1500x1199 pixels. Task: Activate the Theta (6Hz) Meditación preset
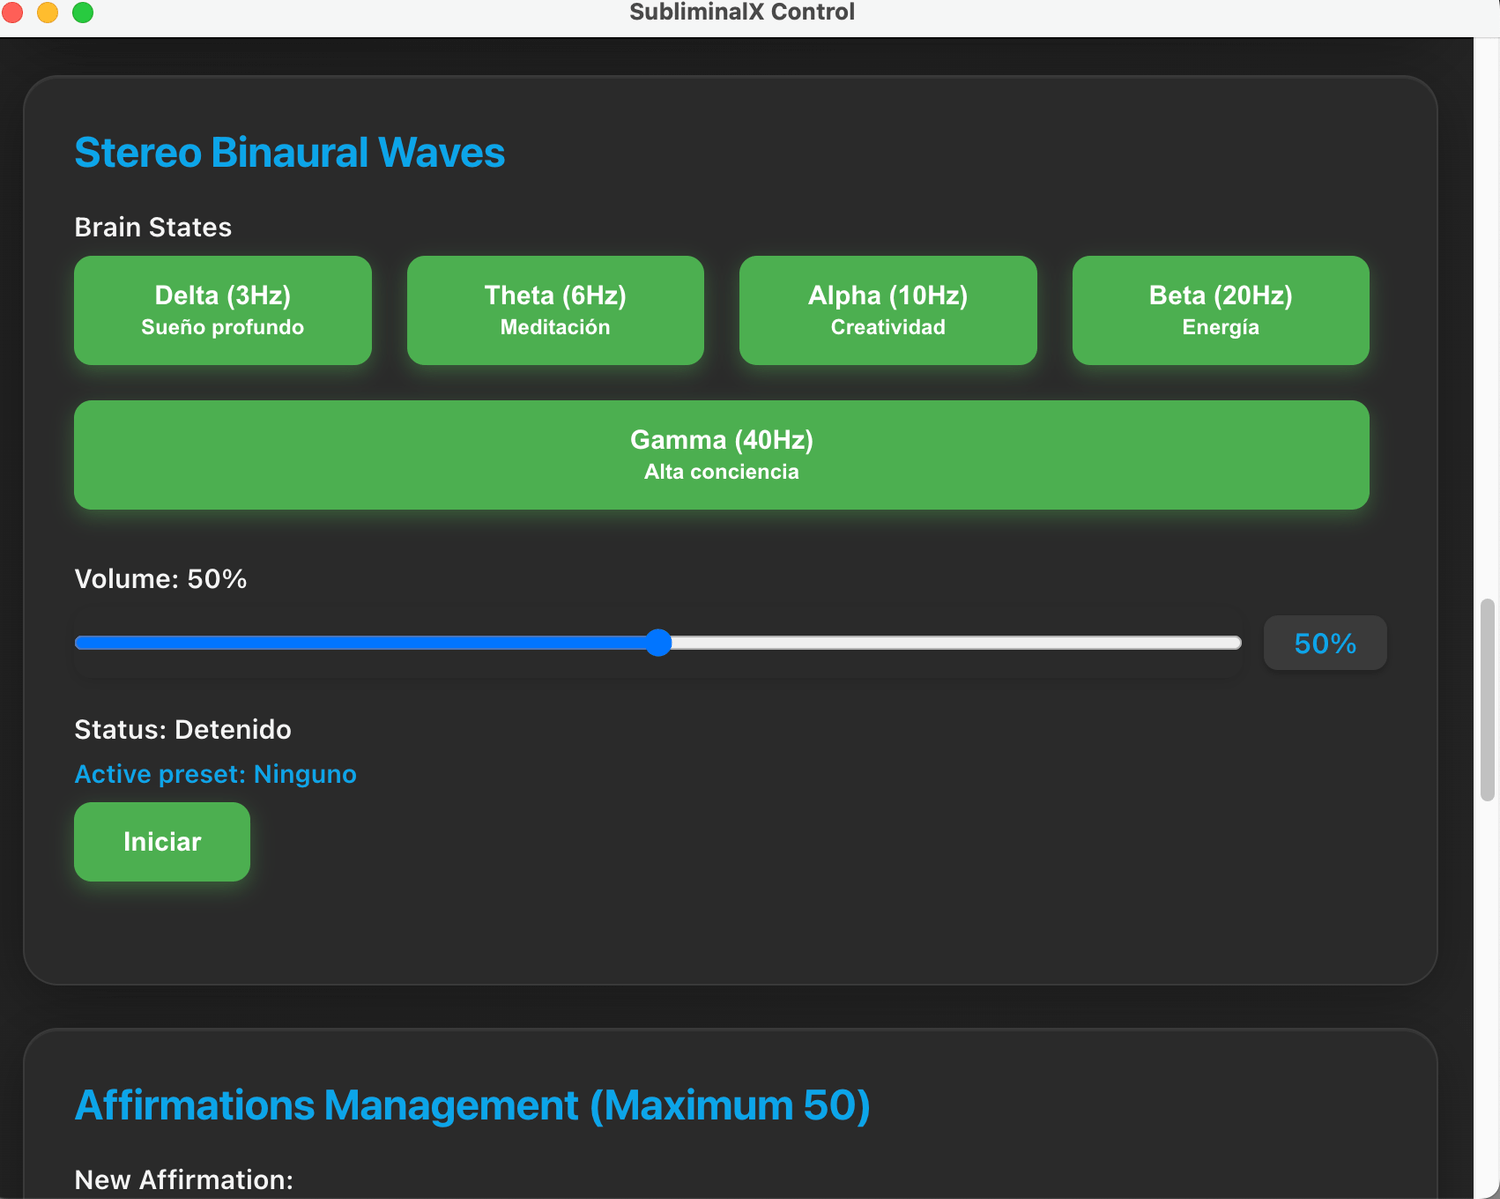pyautogui.click(x=555, y=310)
